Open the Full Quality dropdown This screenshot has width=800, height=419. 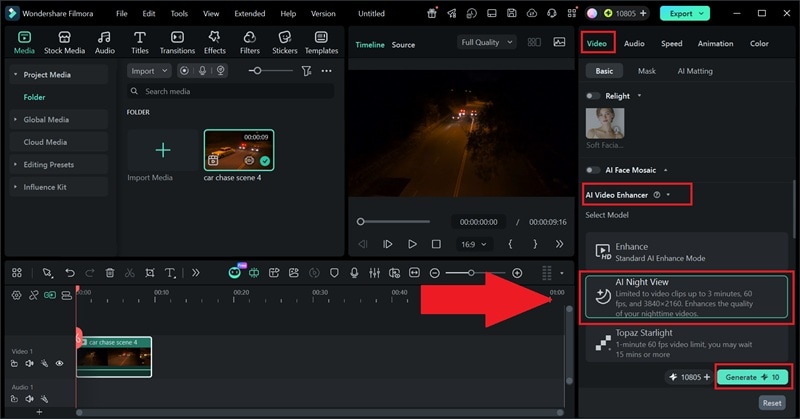pos(486,42)
